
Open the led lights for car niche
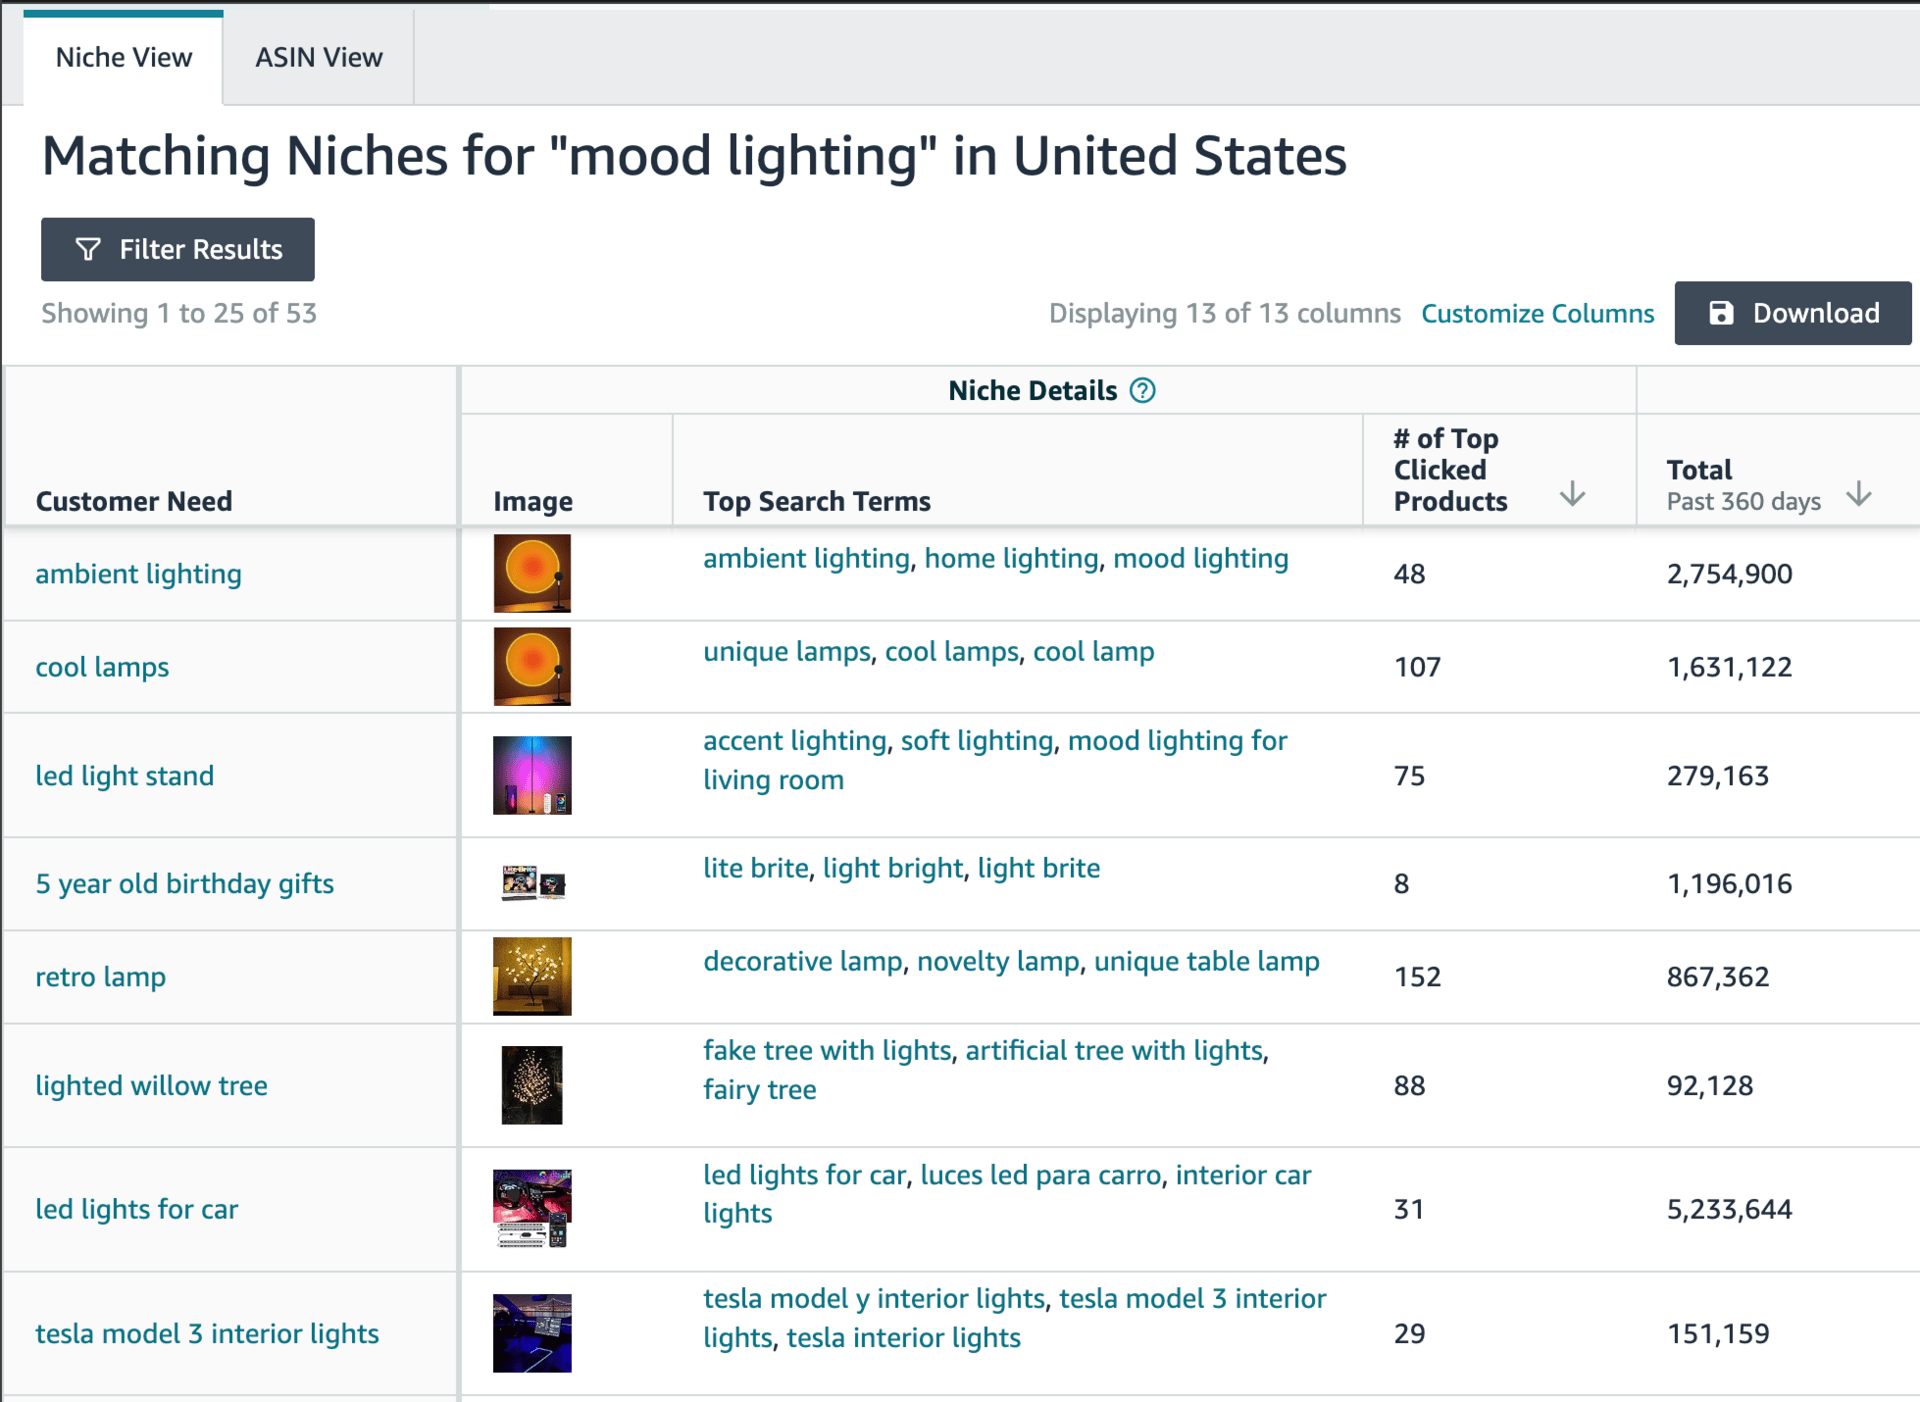point(136,1210)
